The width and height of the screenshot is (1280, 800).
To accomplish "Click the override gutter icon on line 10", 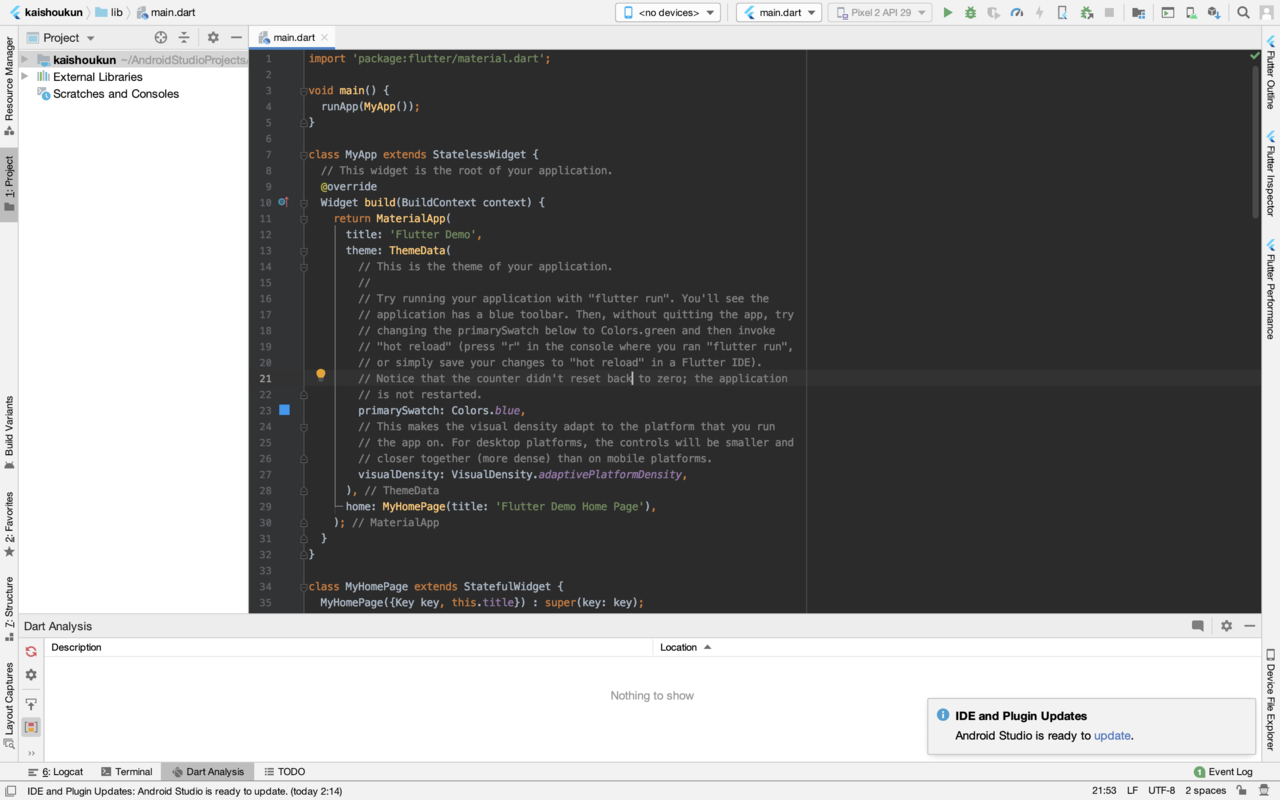I will pyautogui.click(x=284, y=202).
